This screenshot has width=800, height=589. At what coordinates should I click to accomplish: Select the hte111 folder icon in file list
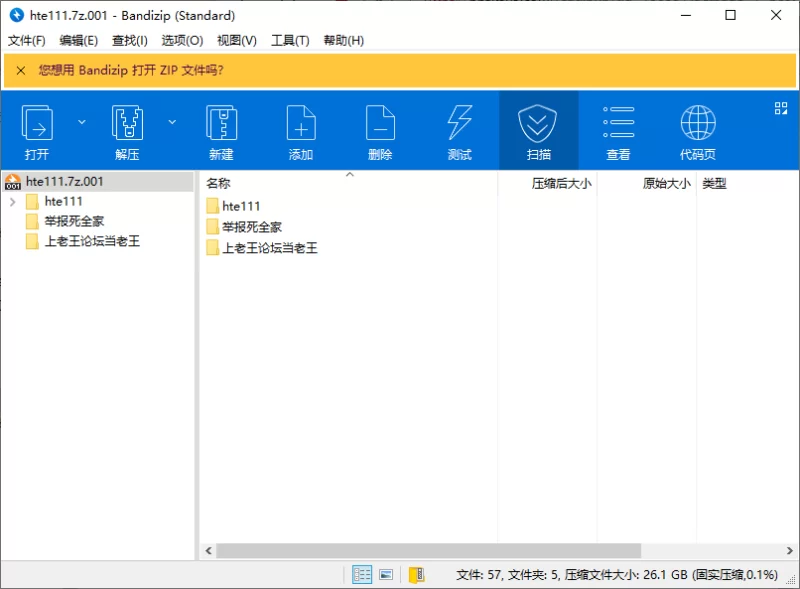point(213,206)
